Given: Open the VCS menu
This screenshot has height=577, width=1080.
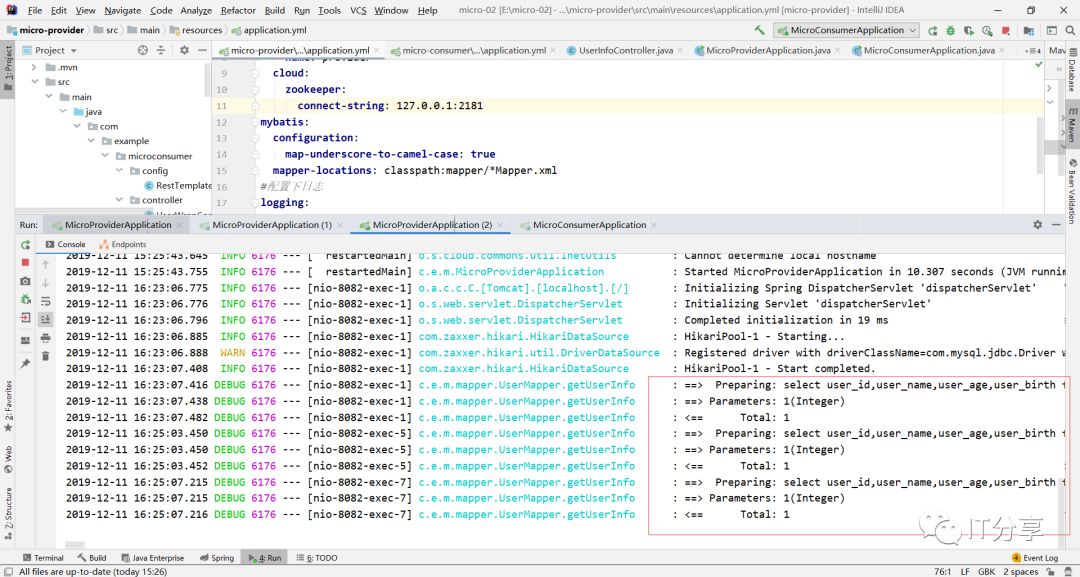Looking at the screenshot, I should pos(358,10).
